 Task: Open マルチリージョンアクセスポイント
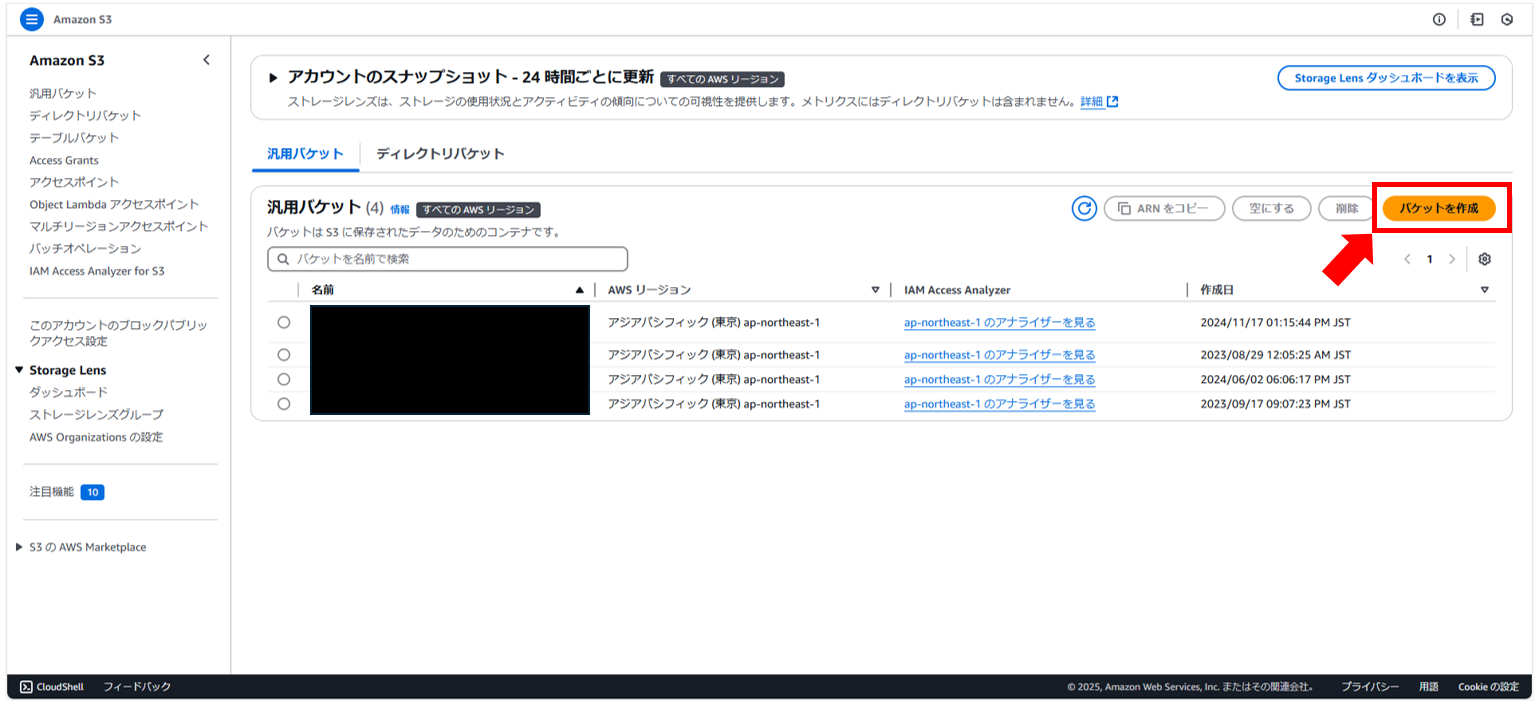[119, 226]
